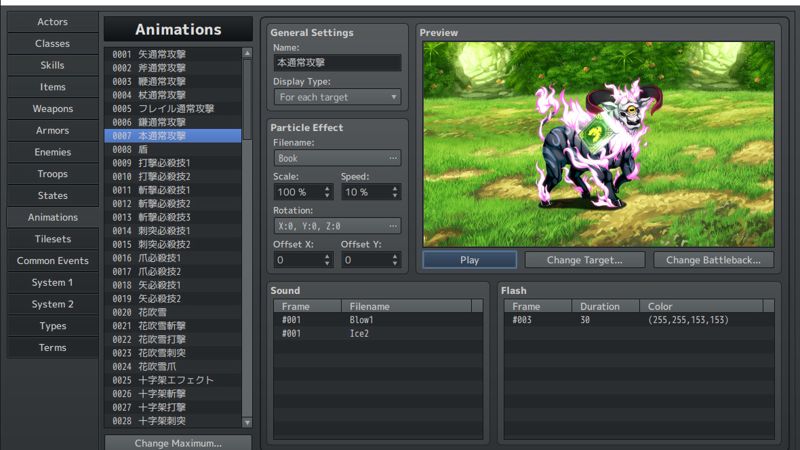This screenshot has width=800, height=450.
Task: Select animation 0008 盾
Action: tap(173, 149)
